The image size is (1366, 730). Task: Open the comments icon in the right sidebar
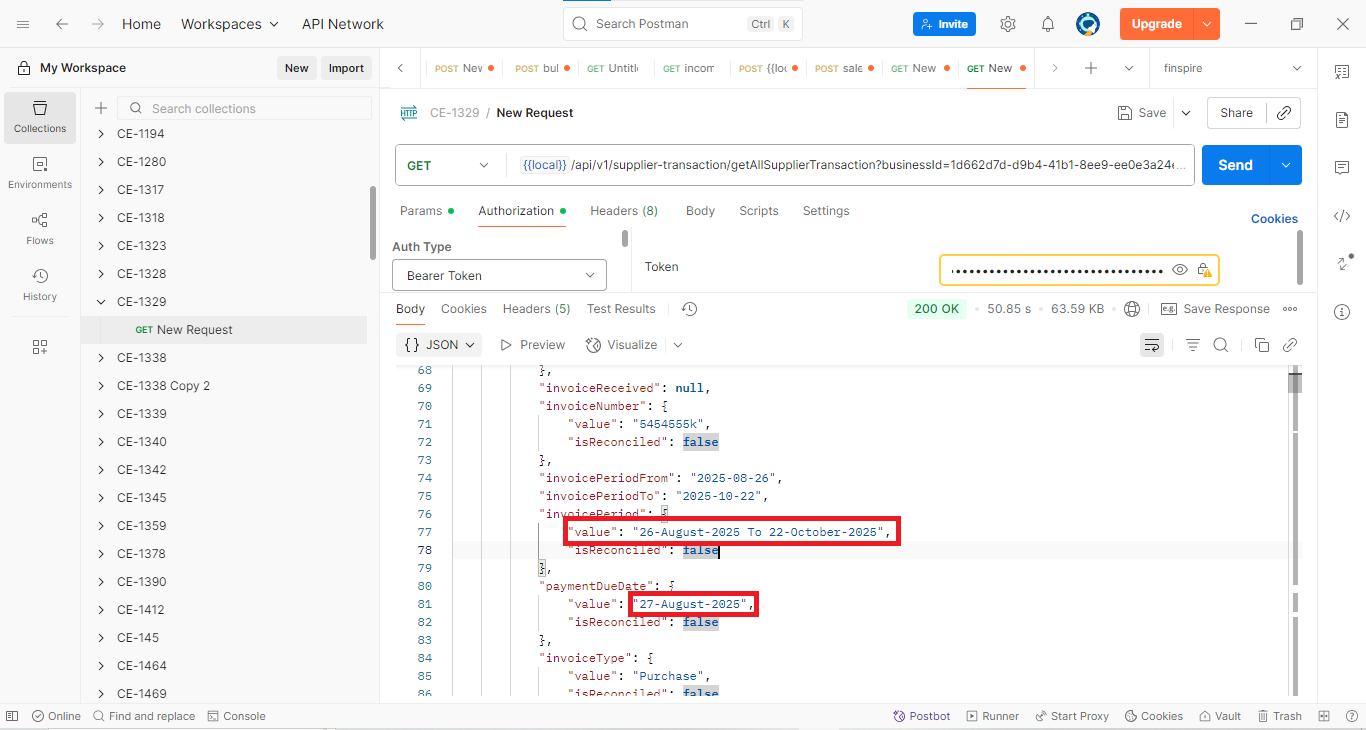(x=1342, y=168)
